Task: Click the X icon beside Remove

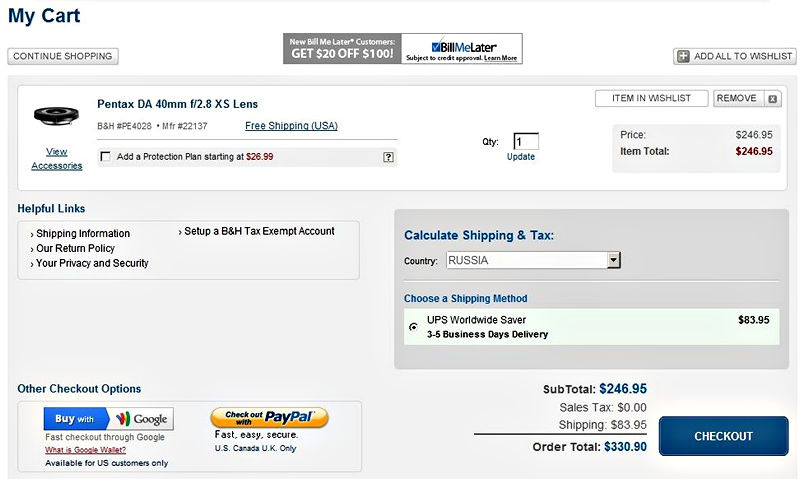Action: [772, 99]
